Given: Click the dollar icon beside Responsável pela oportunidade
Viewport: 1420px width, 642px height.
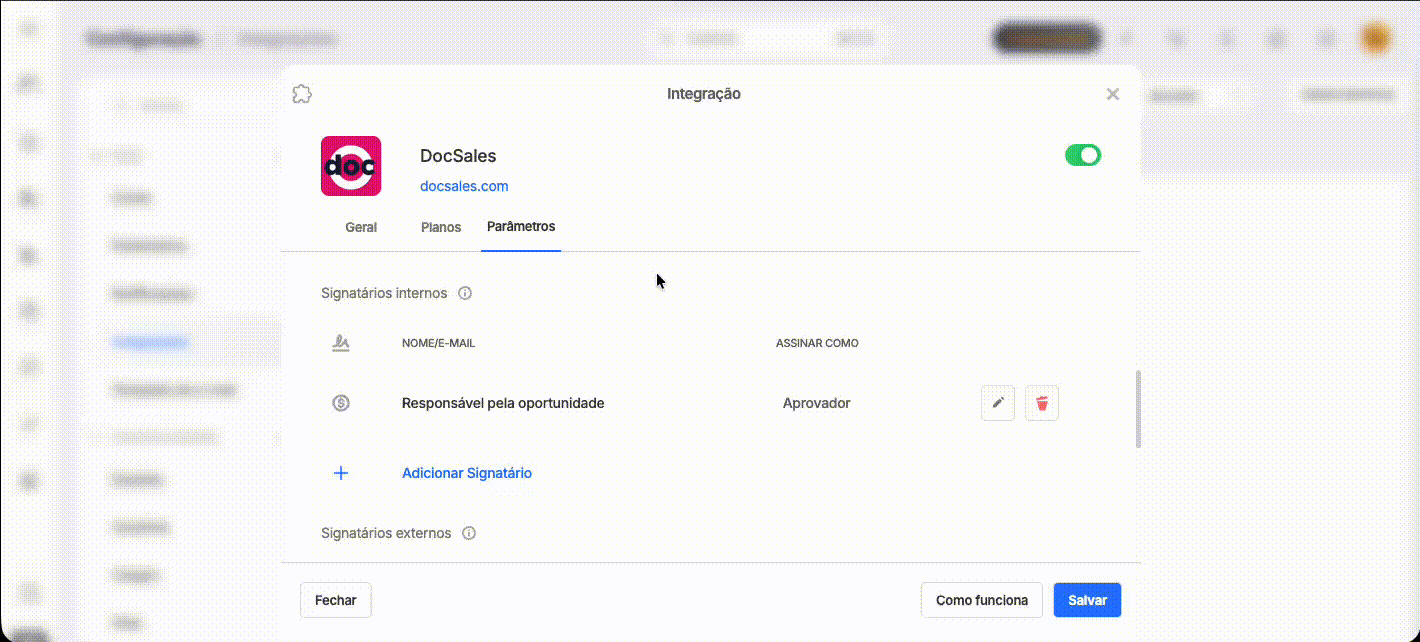Looking at the screenshot, I should pos(341,403).
